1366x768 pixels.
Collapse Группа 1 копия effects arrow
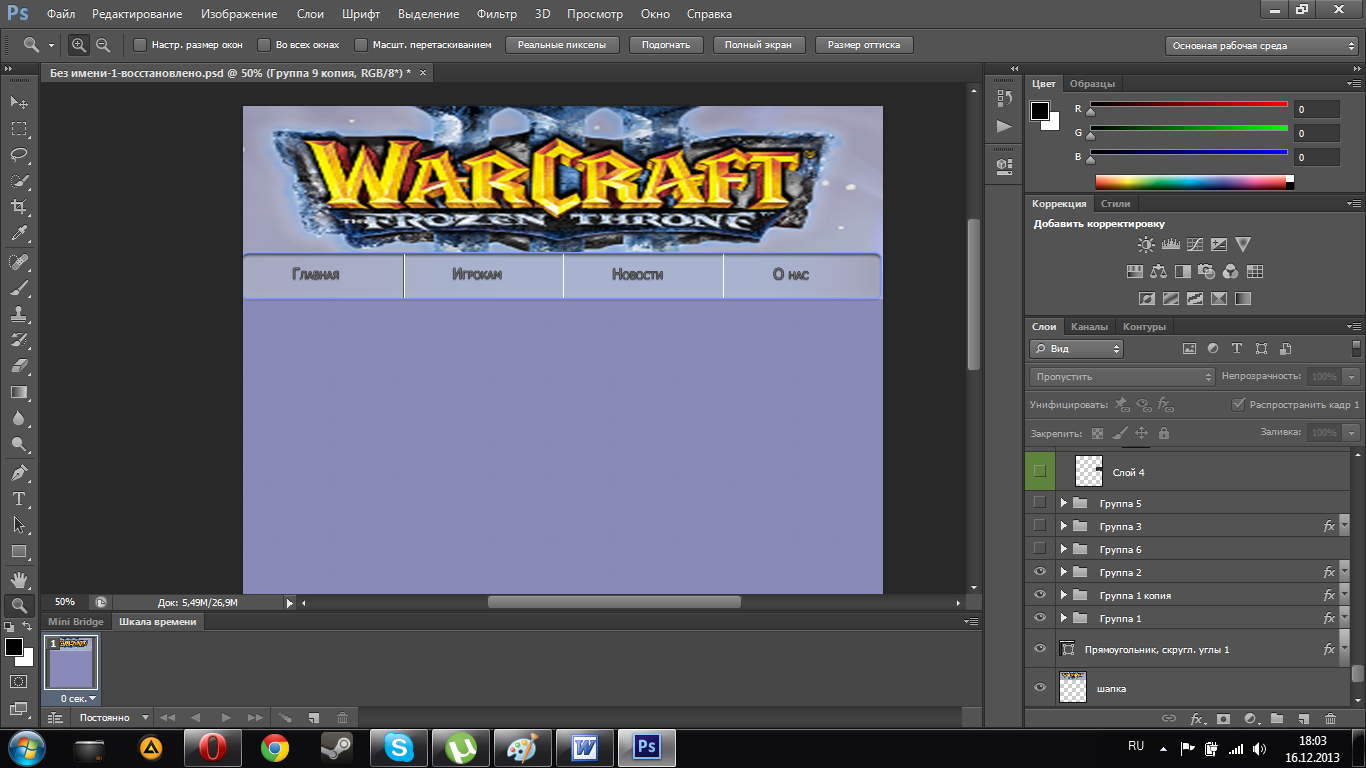[x=1345, y=595]
